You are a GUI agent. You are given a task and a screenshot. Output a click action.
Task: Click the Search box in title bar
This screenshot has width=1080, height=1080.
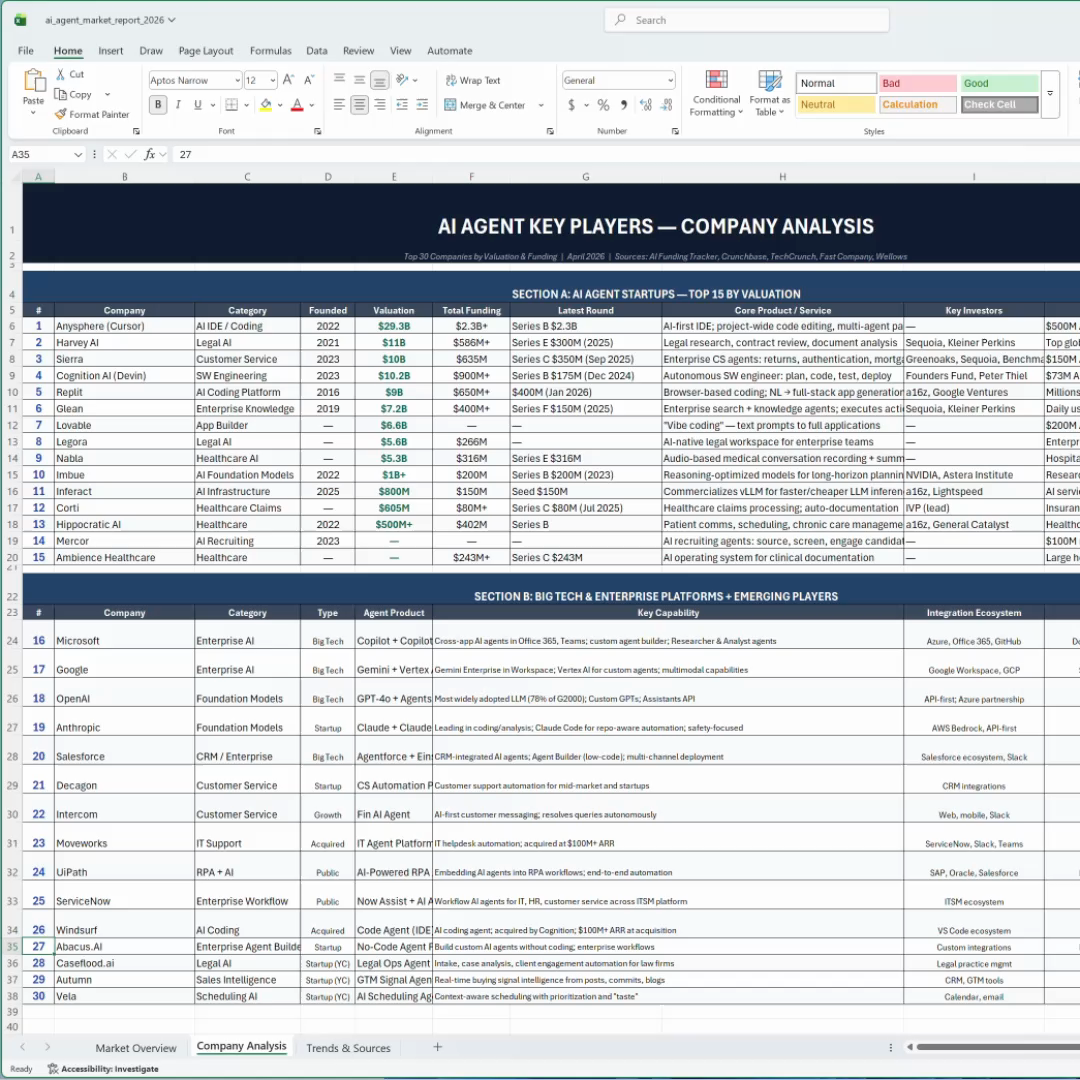(747, 20)
